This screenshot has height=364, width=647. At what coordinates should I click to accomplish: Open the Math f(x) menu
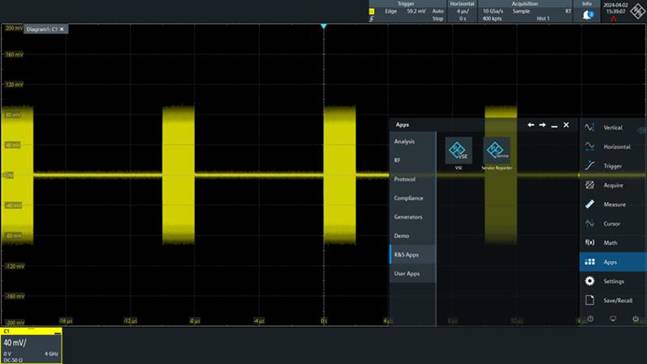click(x=612, y=243)
